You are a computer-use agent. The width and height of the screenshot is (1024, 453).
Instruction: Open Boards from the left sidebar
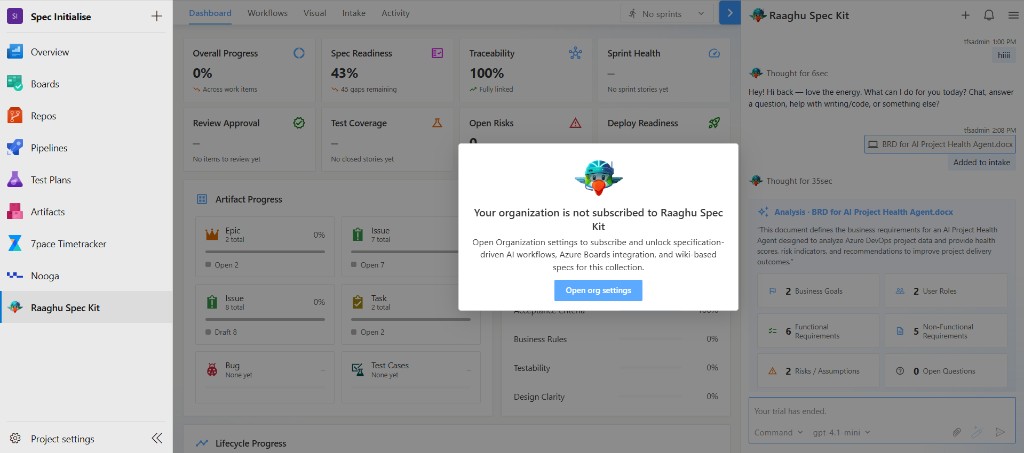(x=86, y=84)
